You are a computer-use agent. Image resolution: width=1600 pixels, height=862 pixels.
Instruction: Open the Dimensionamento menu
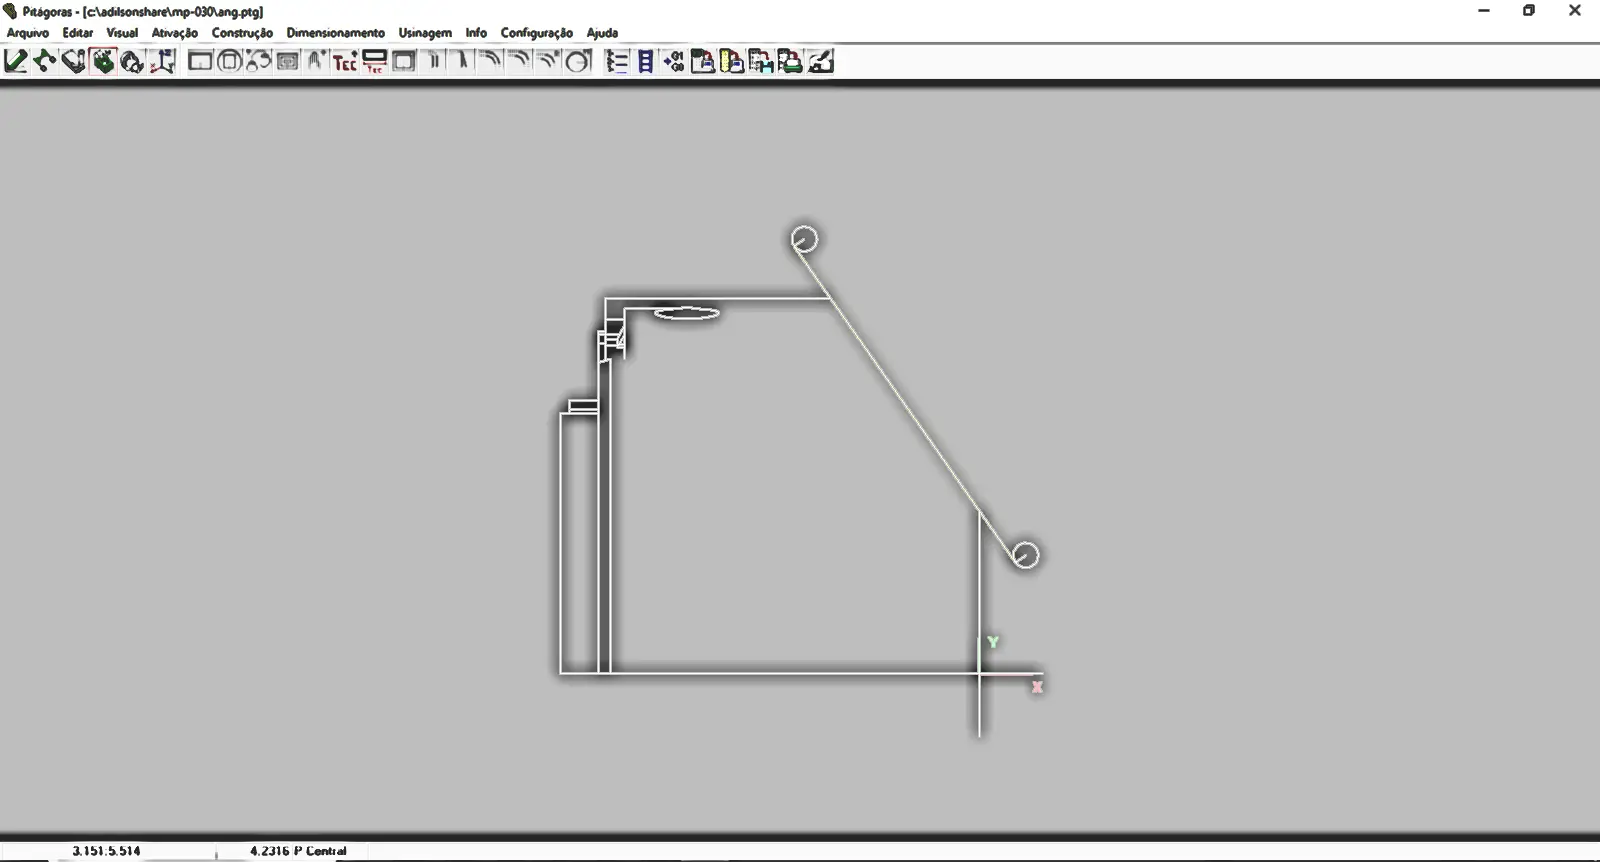tap(335, 33)
